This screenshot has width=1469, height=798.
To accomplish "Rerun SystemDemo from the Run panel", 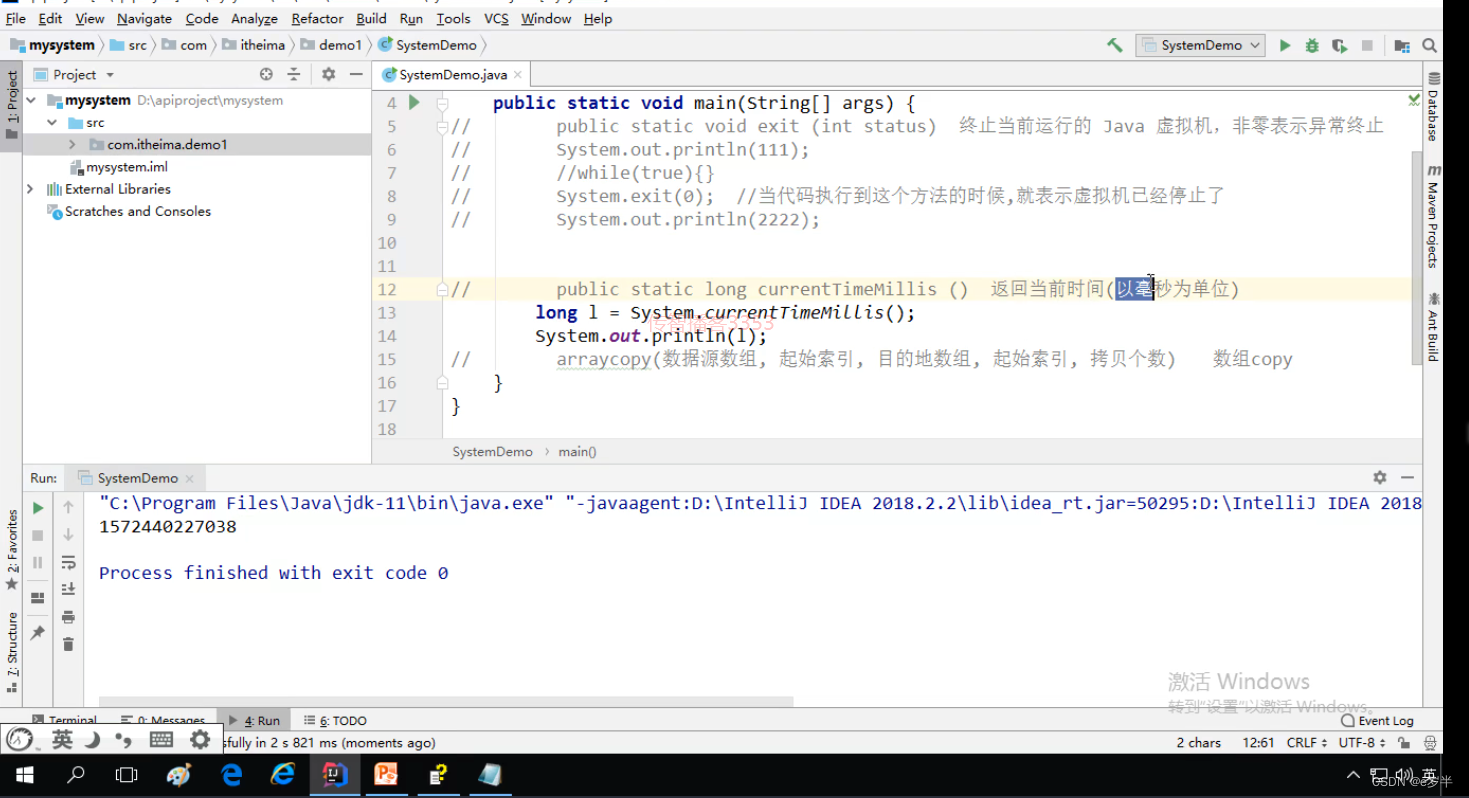I will pos(37,507).
